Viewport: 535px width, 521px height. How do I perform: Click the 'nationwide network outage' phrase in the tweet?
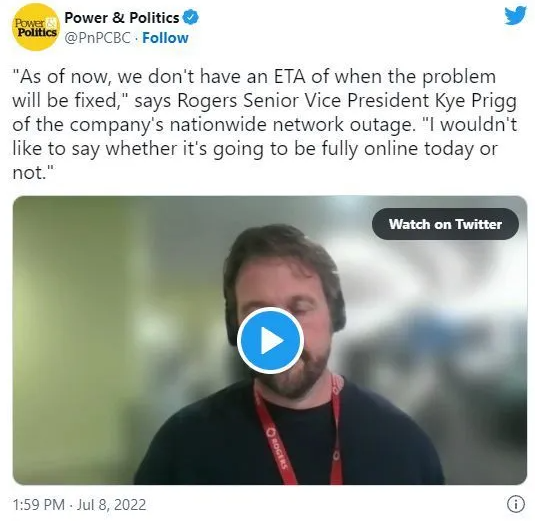[291, 125]
